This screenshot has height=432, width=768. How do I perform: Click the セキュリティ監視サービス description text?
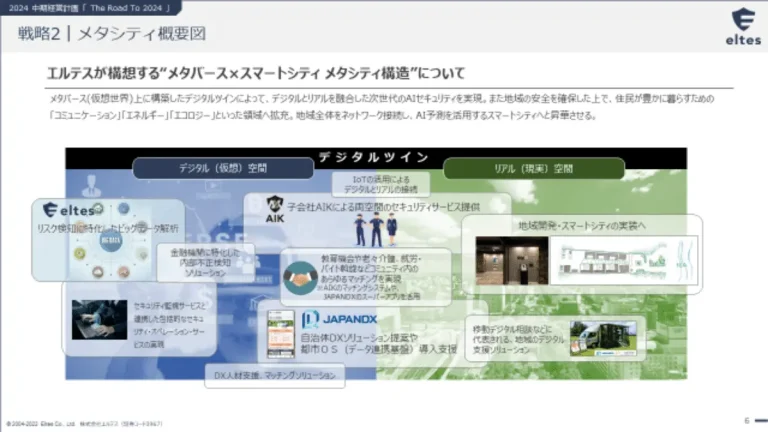169,325
